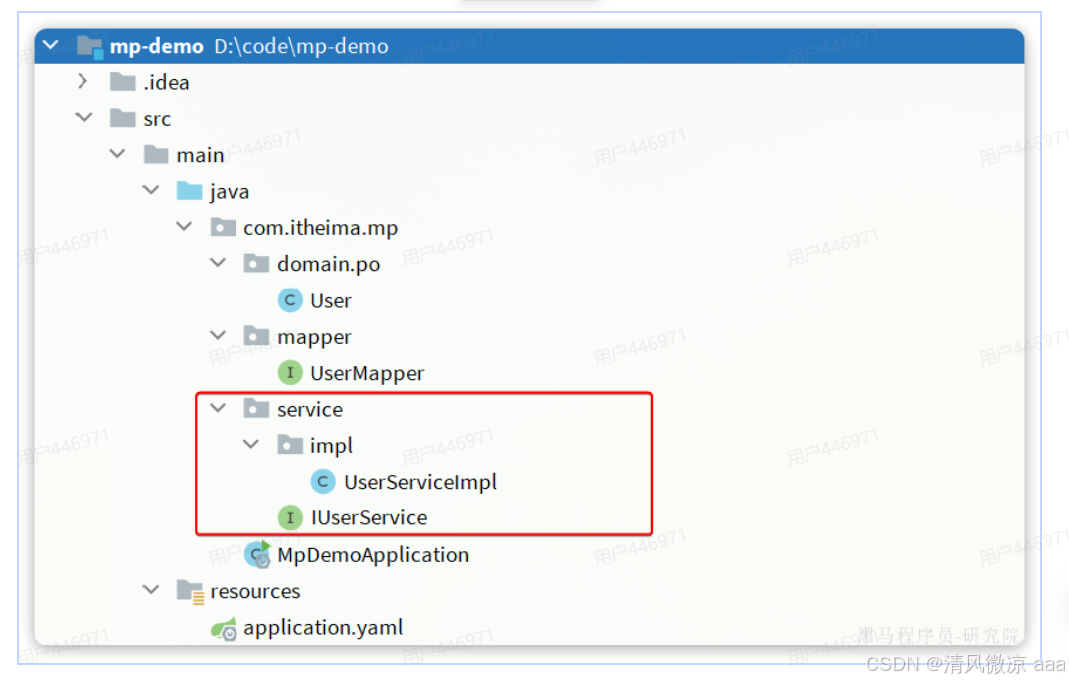Collapse the java source folder
This screenshot has height=681, width=1069.
pos(151,190)
